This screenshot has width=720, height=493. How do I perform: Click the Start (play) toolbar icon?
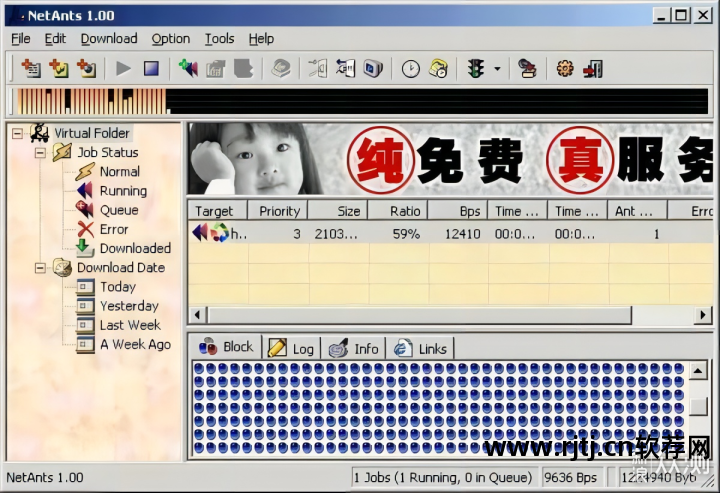(x=124, y=69)
